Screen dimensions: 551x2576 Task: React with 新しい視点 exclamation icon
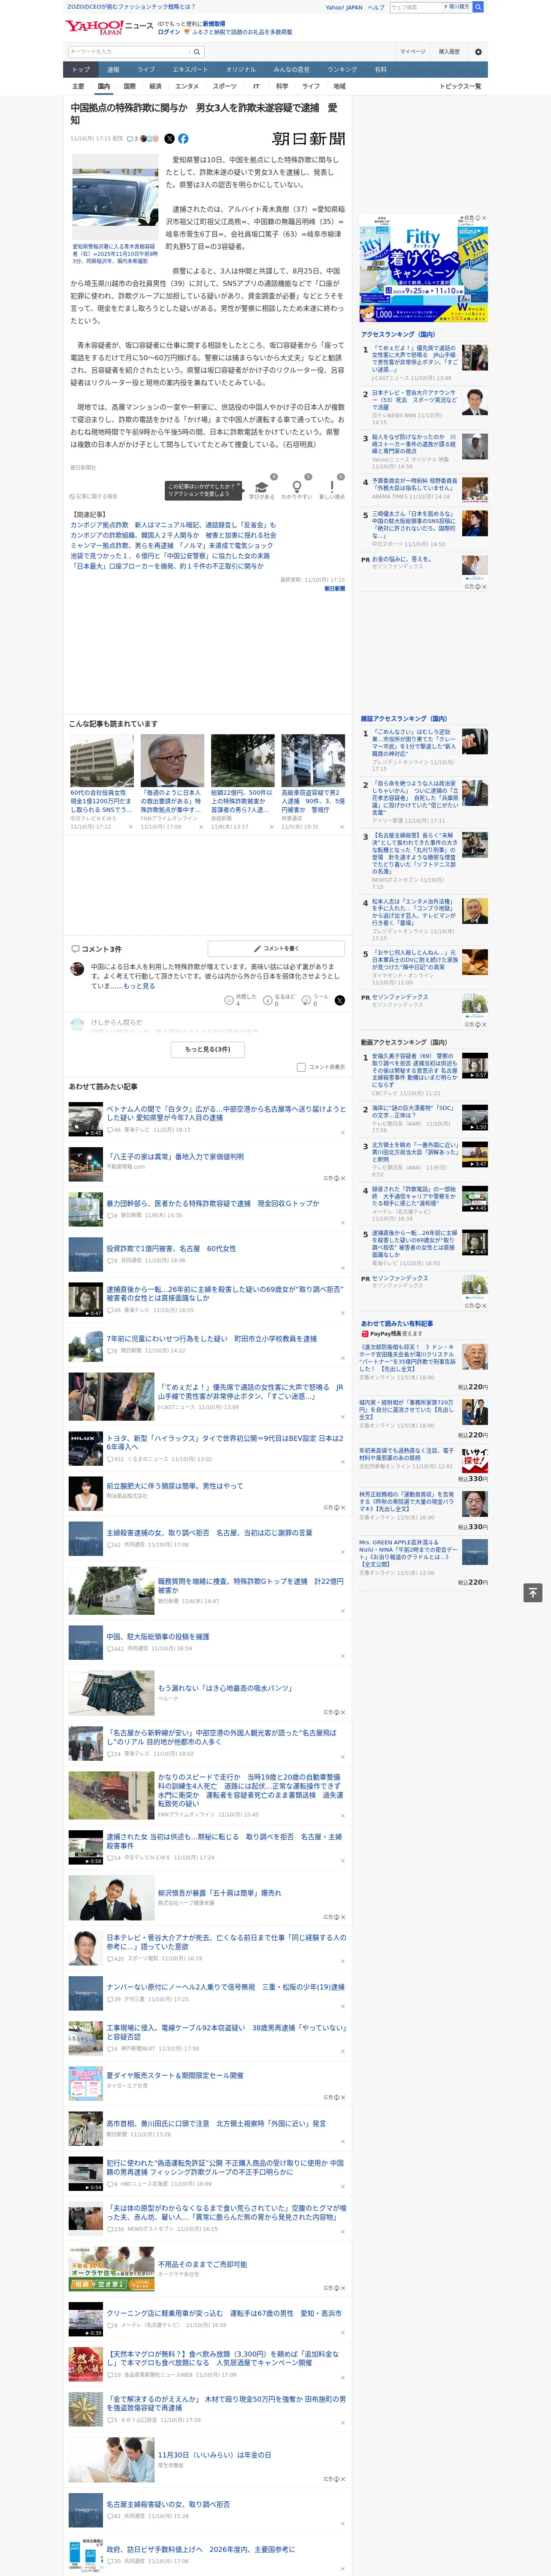click(x=332, y=487)
